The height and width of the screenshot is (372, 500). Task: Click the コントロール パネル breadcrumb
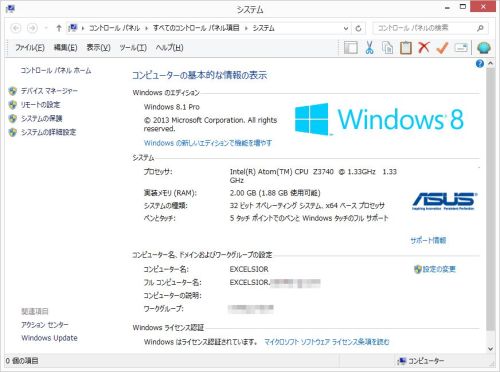pos(115,28)
